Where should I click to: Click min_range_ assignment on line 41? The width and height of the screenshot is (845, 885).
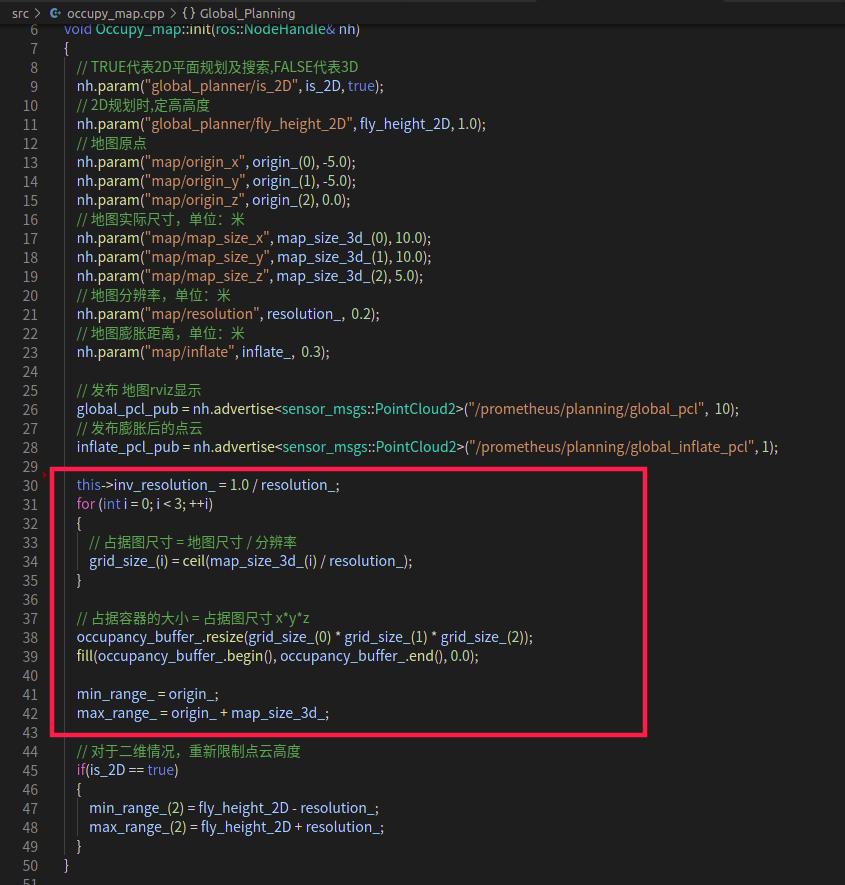116,694
